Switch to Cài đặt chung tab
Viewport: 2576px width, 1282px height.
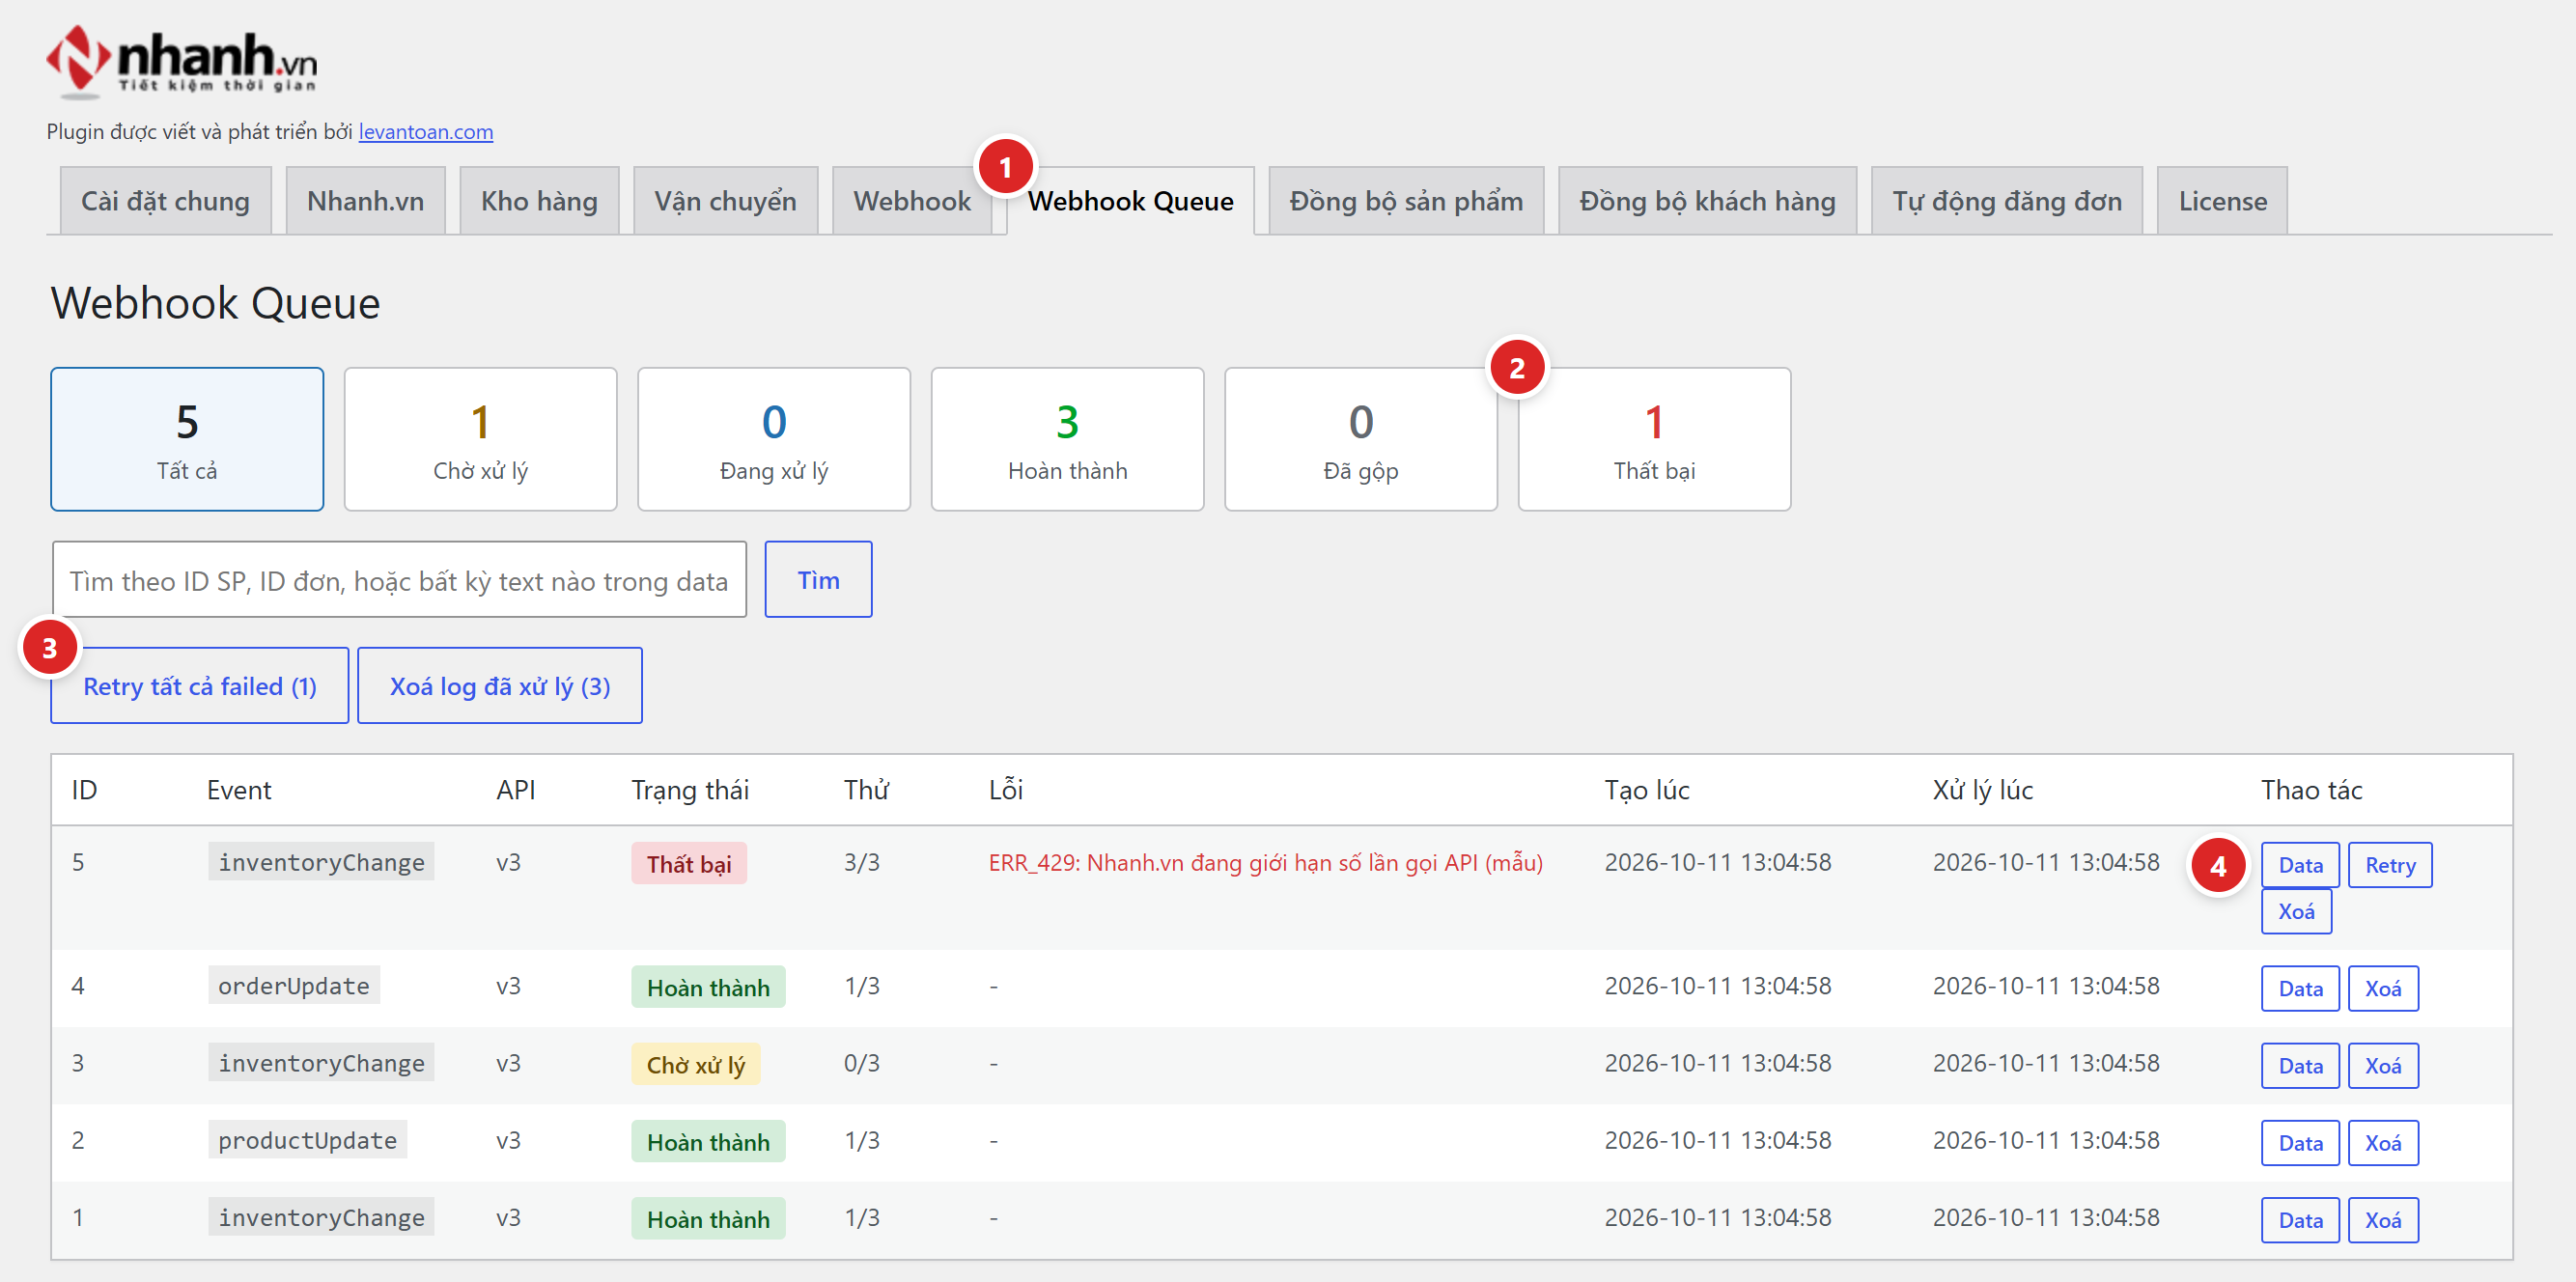pyautogui.click(x=165, y=201)
